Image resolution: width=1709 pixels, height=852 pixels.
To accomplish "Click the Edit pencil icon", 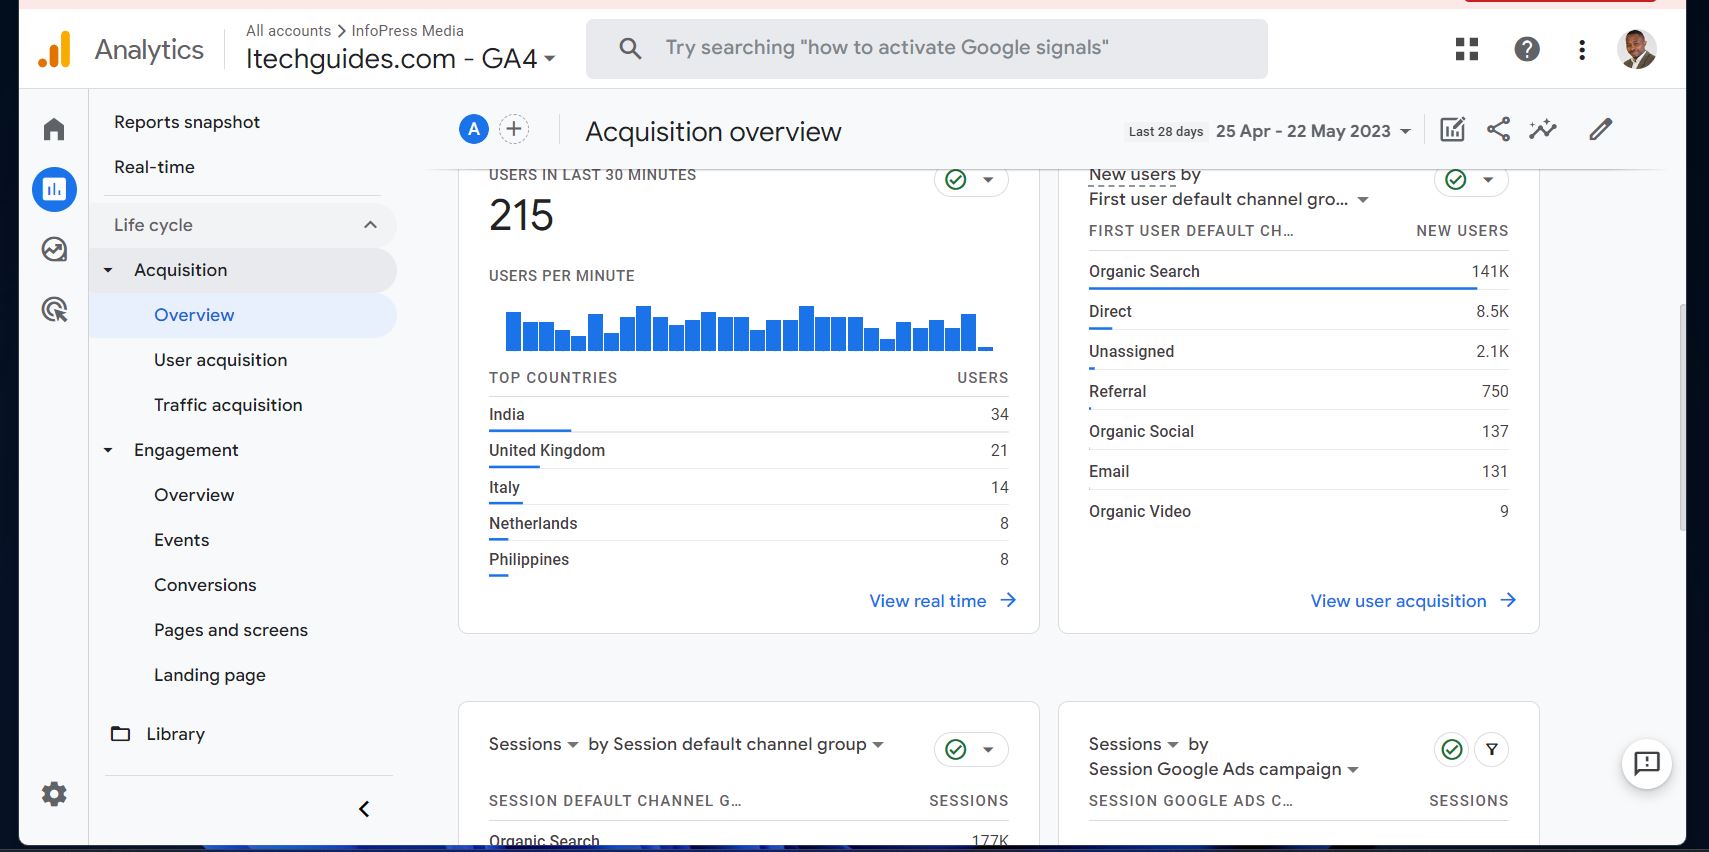I will [1601, 129].
